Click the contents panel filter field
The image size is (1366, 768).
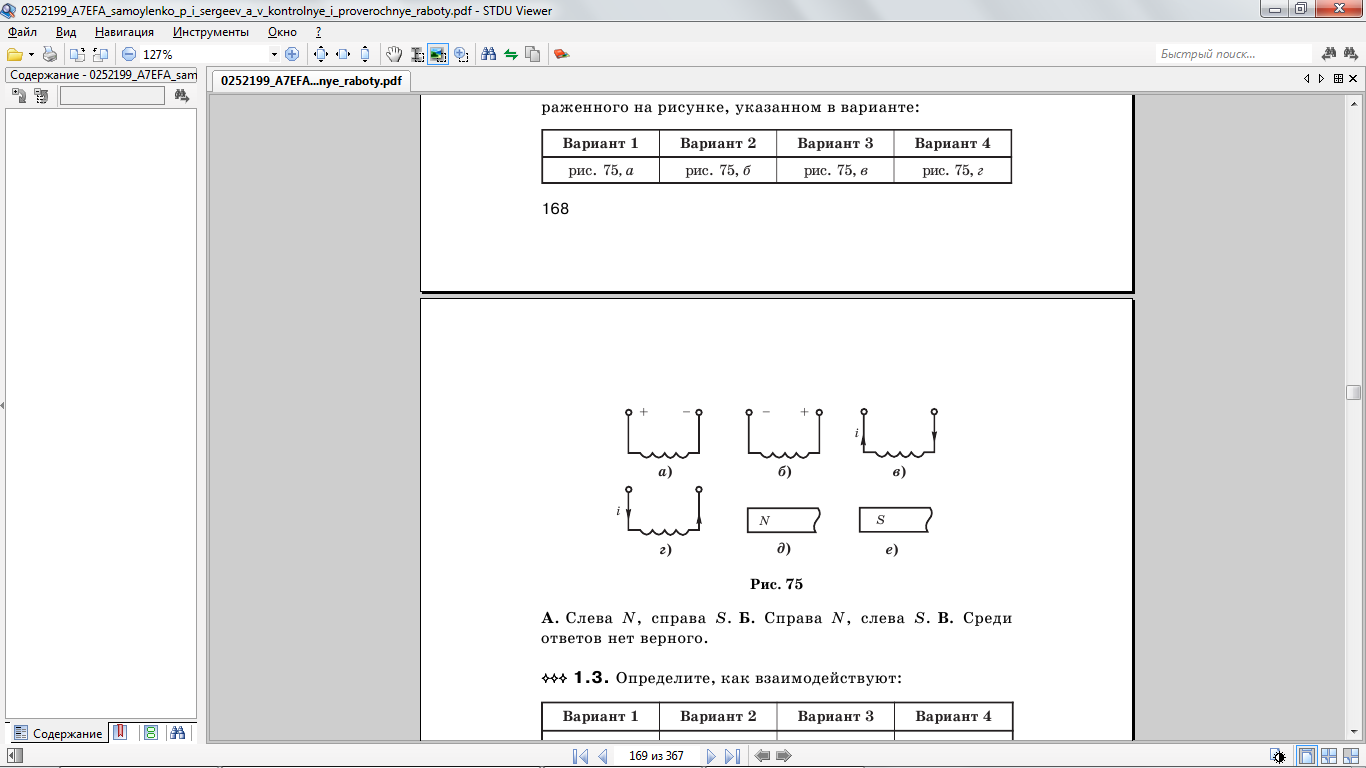click(112, 96)
